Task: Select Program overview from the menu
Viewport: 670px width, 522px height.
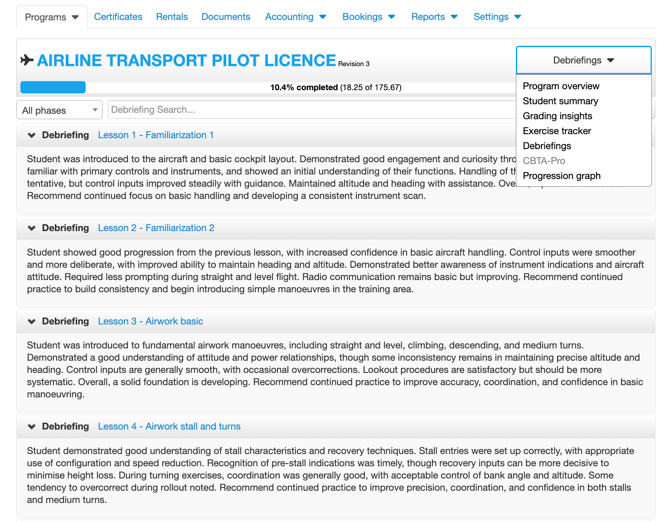Action: click(561, 86)
